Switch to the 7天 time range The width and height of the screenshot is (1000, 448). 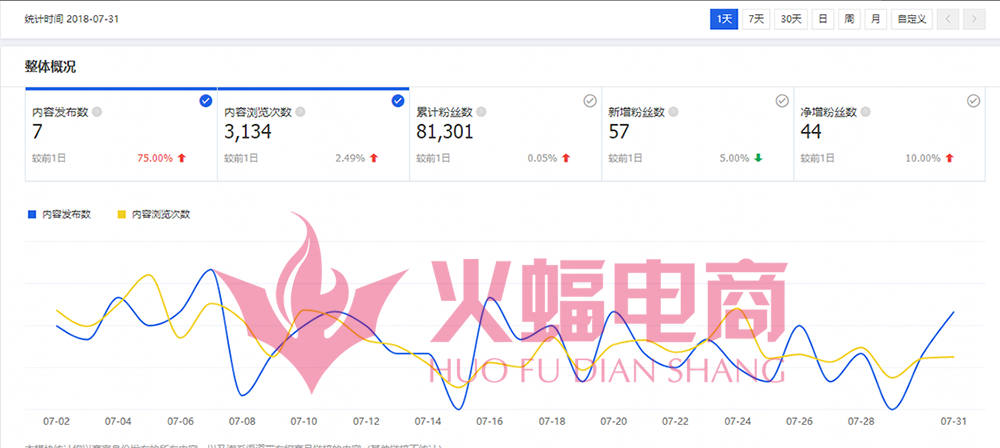click(756, 19)
